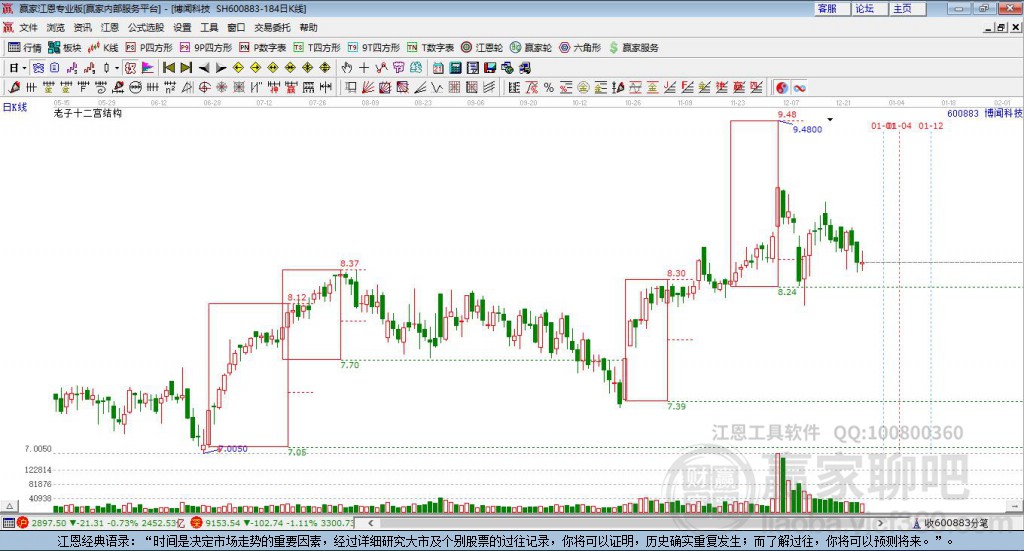
Task: Open the T数字表 table
Action: tap(430, 48)
